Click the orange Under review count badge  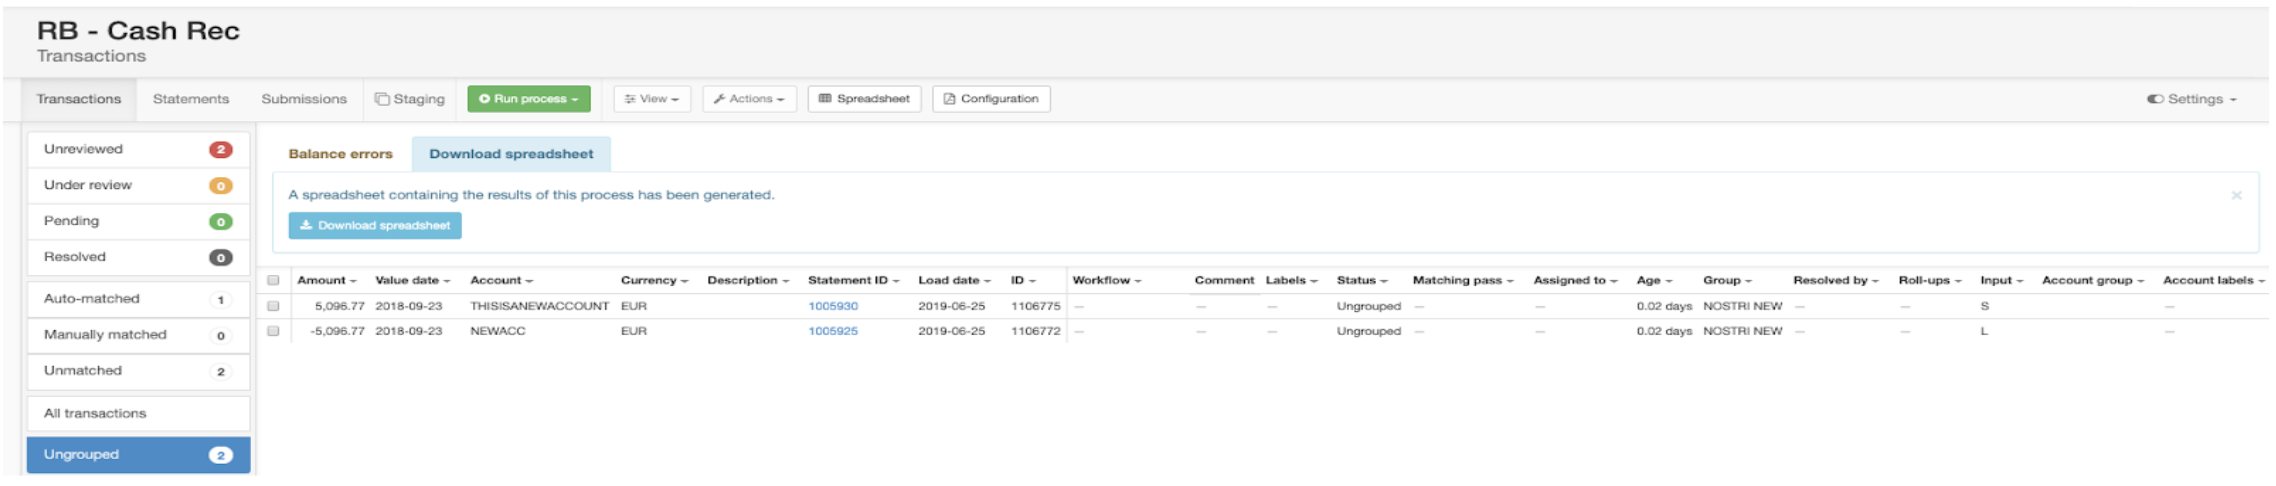221,186
